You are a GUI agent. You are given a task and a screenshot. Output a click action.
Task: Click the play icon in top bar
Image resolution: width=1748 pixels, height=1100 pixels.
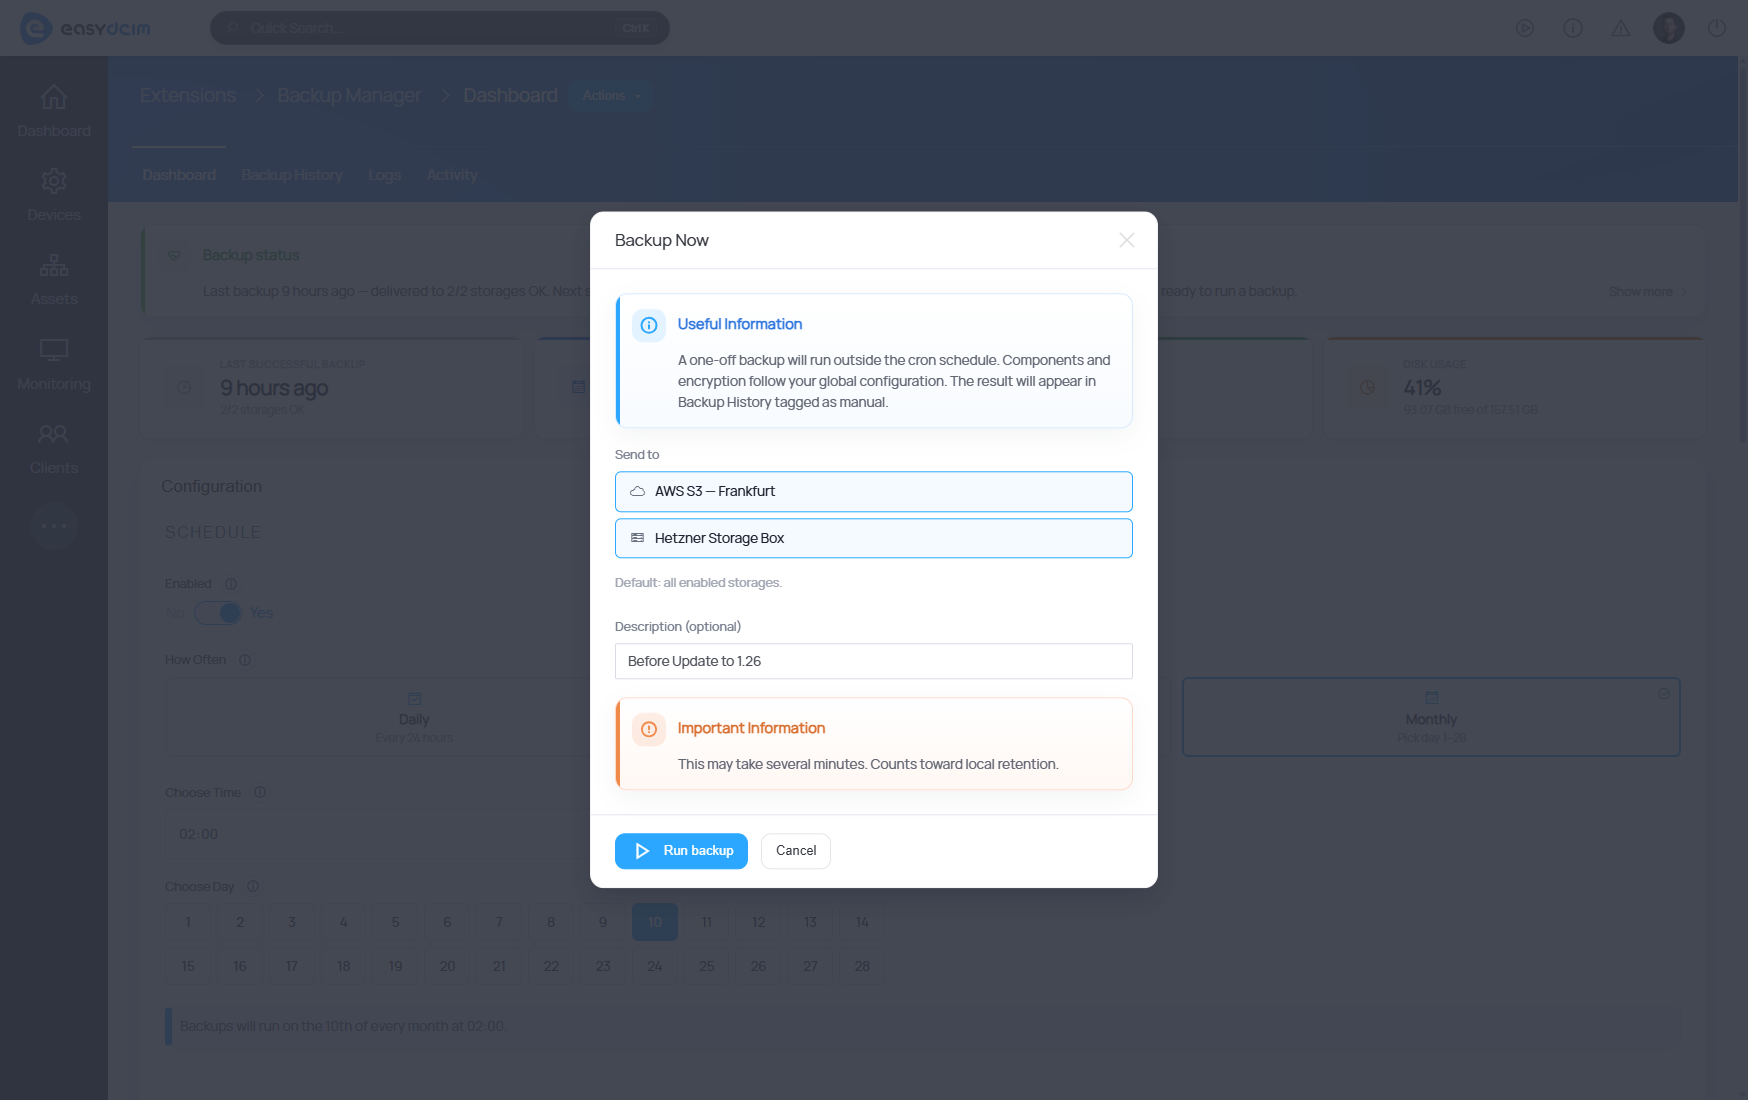(1525, 28)
